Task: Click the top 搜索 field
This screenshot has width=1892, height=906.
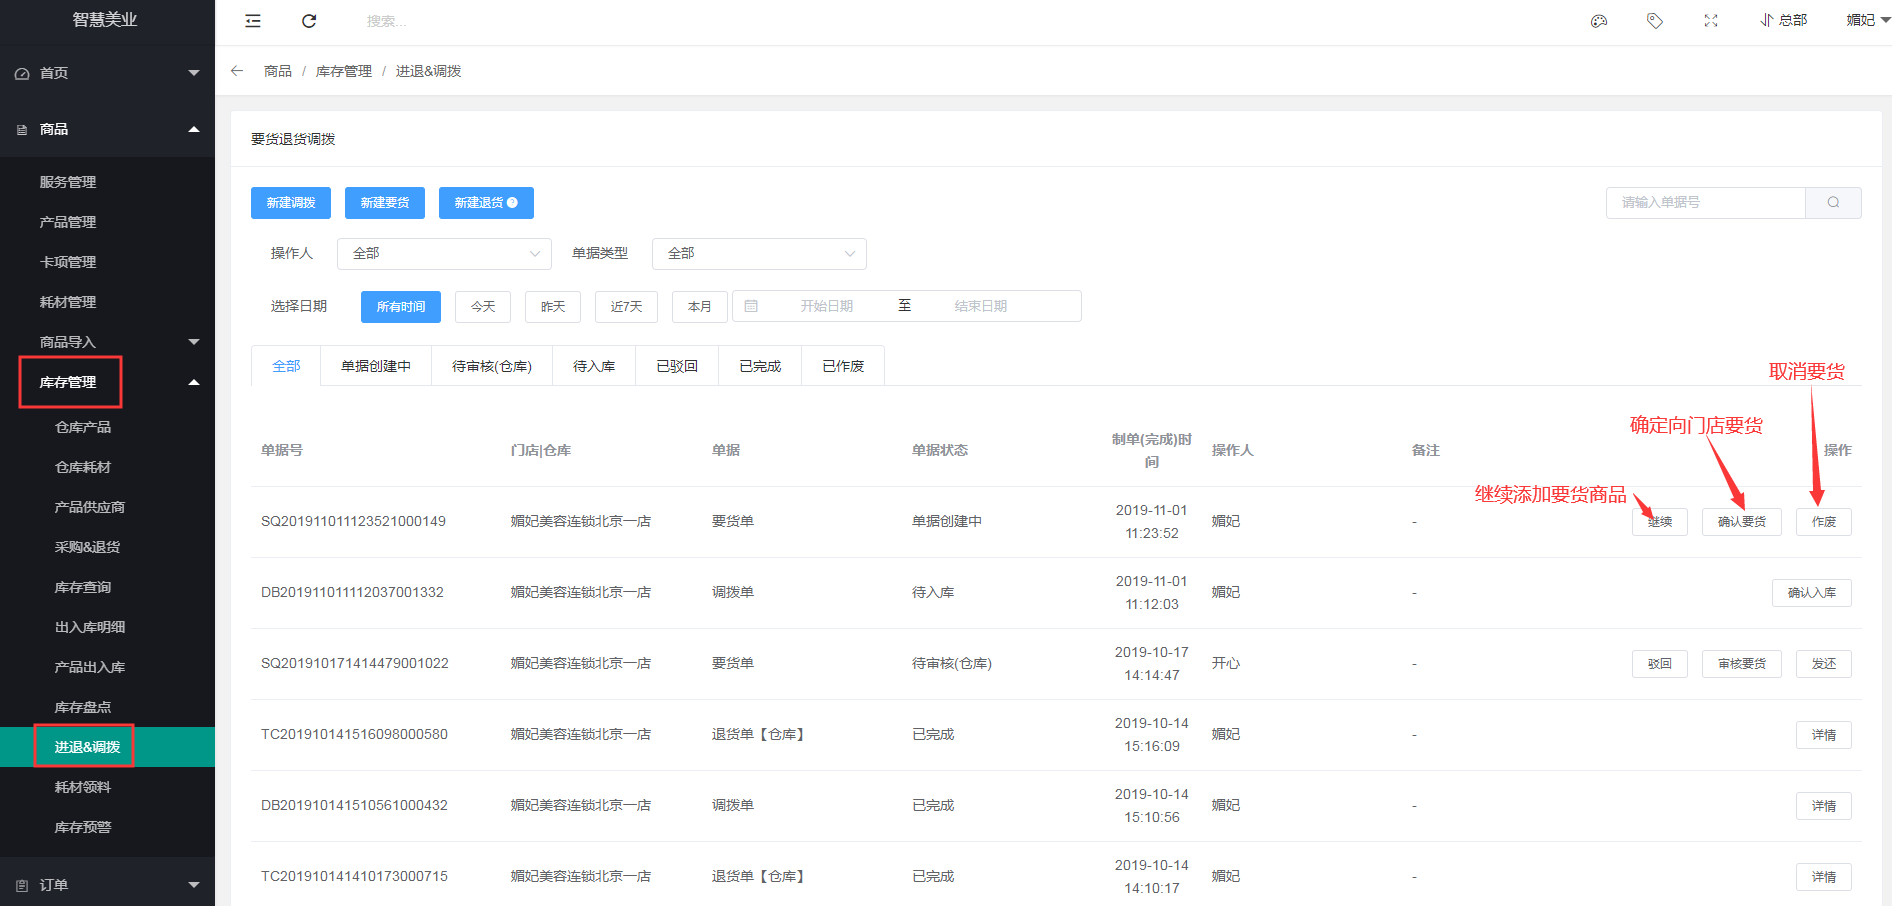Action: pyautogui.click(x=387, y=21)
